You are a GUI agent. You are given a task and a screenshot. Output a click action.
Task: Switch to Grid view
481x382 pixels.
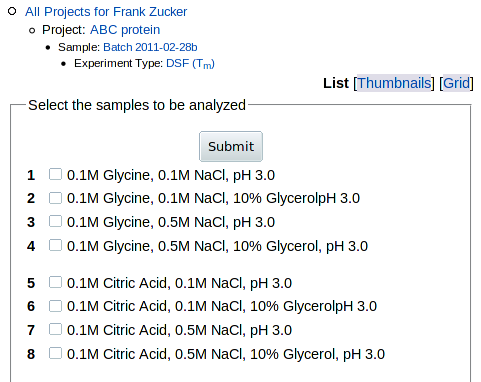point(456,83)
